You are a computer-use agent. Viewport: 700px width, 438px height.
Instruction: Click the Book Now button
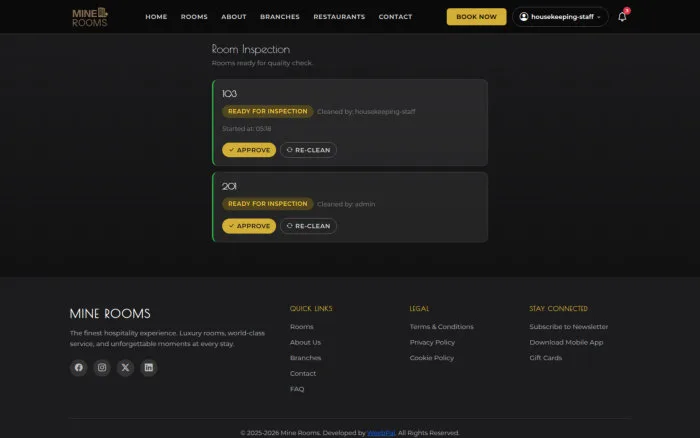click(x=476, y=17)
